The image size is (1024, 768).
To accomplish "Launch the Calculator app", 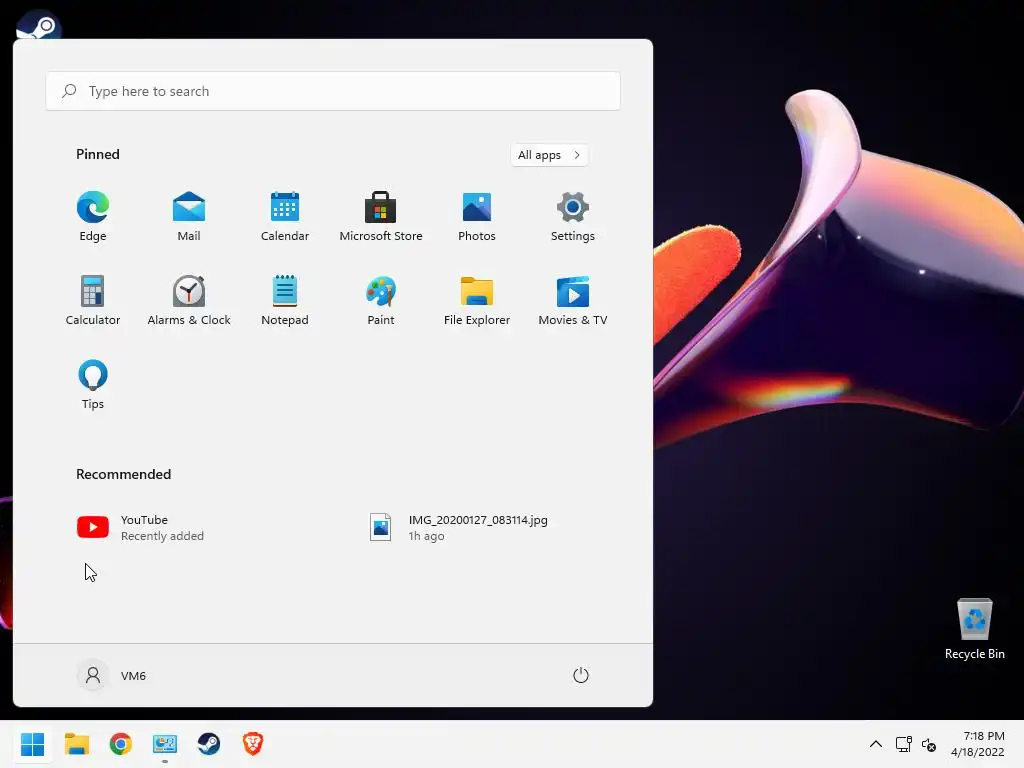I will (x=93, y=300).
